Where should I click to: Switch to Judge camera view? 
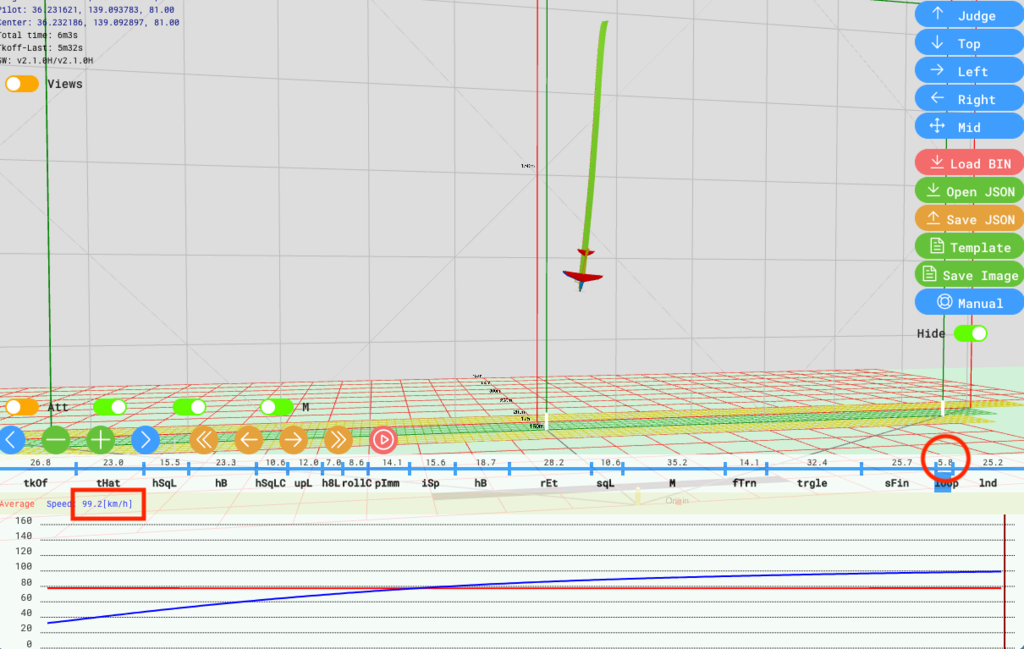click(x=969, y=15)
